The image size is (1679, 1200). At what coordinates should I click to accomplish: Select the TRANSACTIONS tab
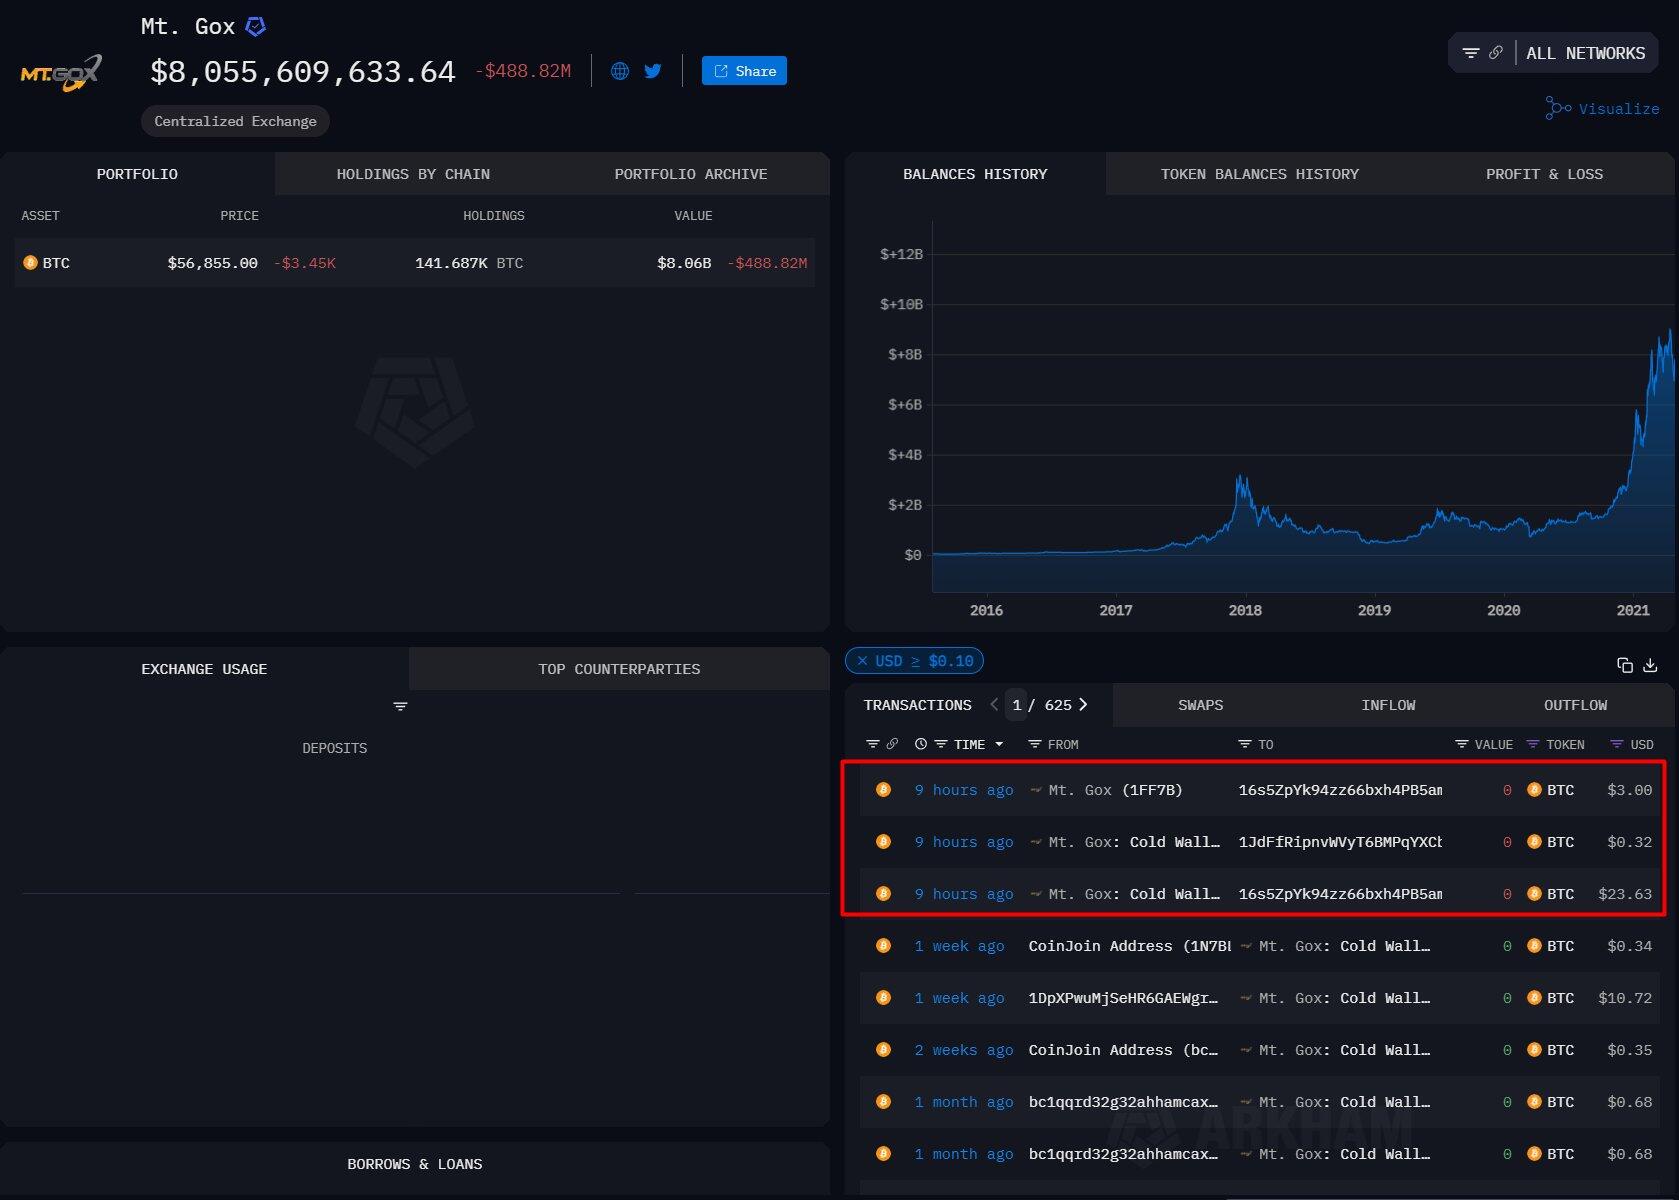pyautogui.click(x=918, y=705)
